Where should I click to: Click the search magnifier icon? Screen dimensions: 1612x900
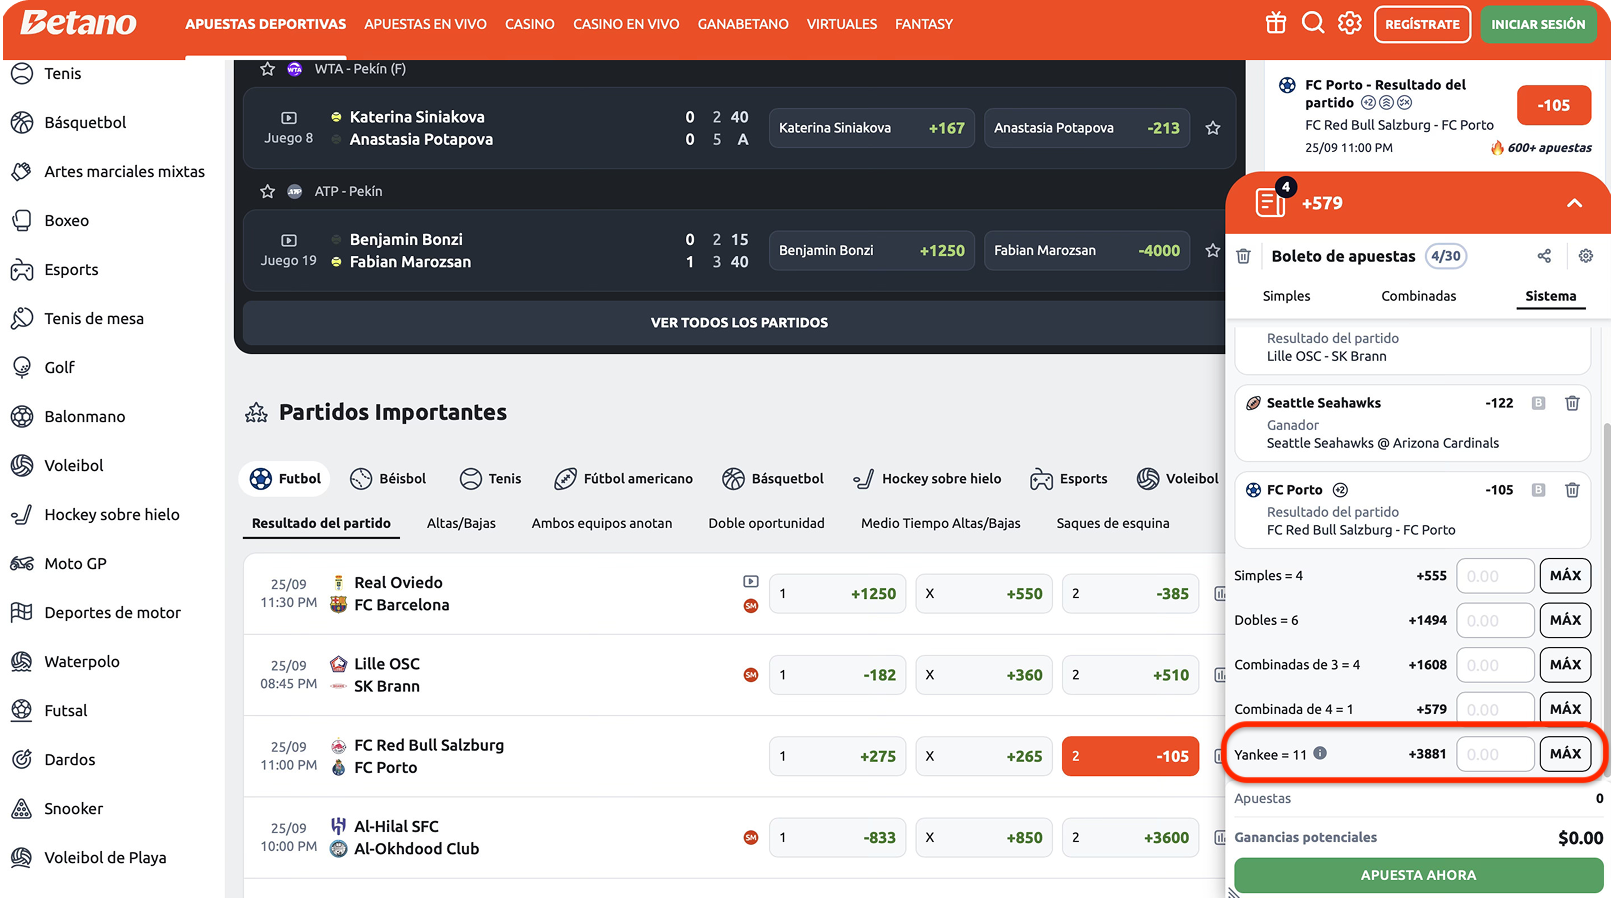[x=1313, y=23]
